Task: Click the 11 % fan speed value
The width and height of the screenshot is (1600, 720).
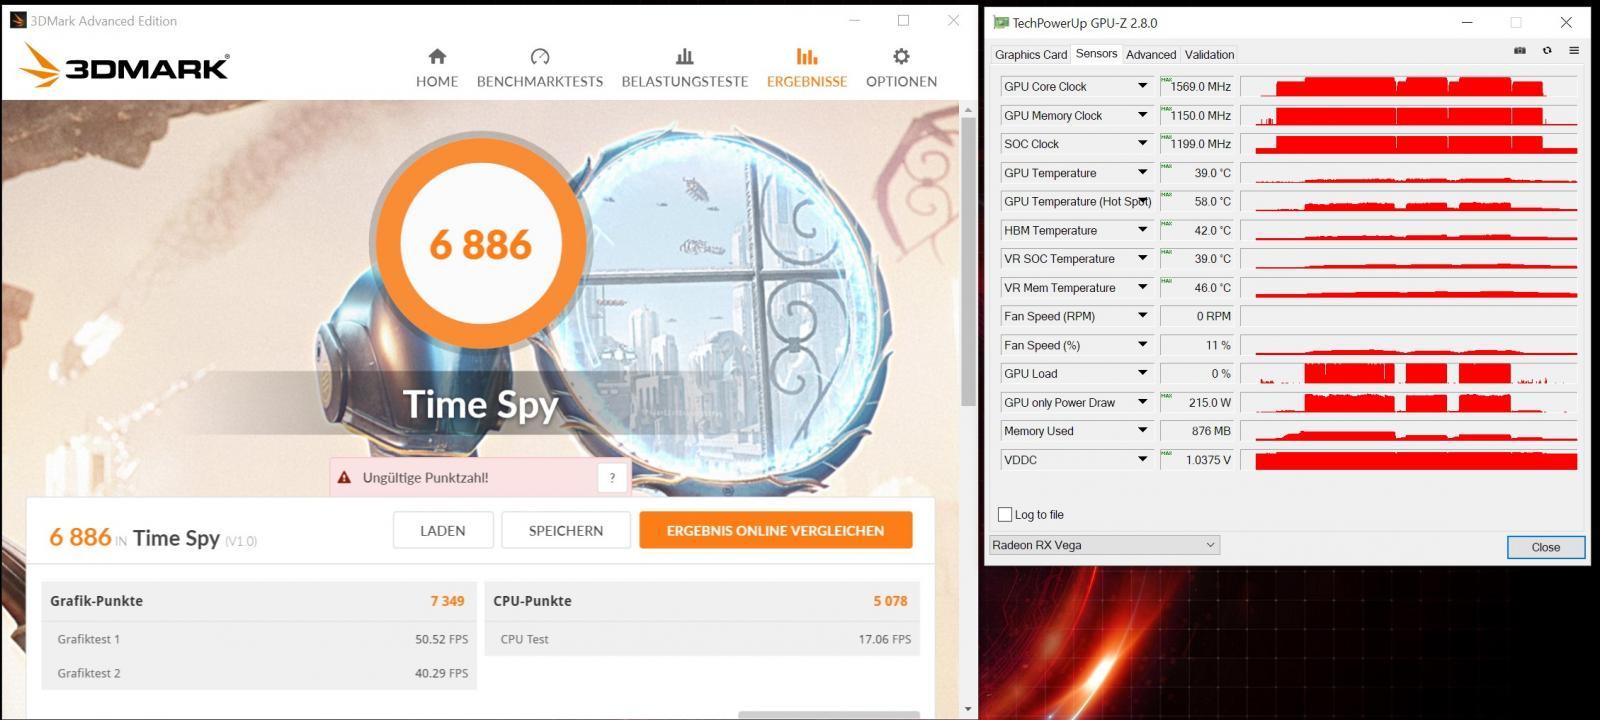Action: 1196,345
